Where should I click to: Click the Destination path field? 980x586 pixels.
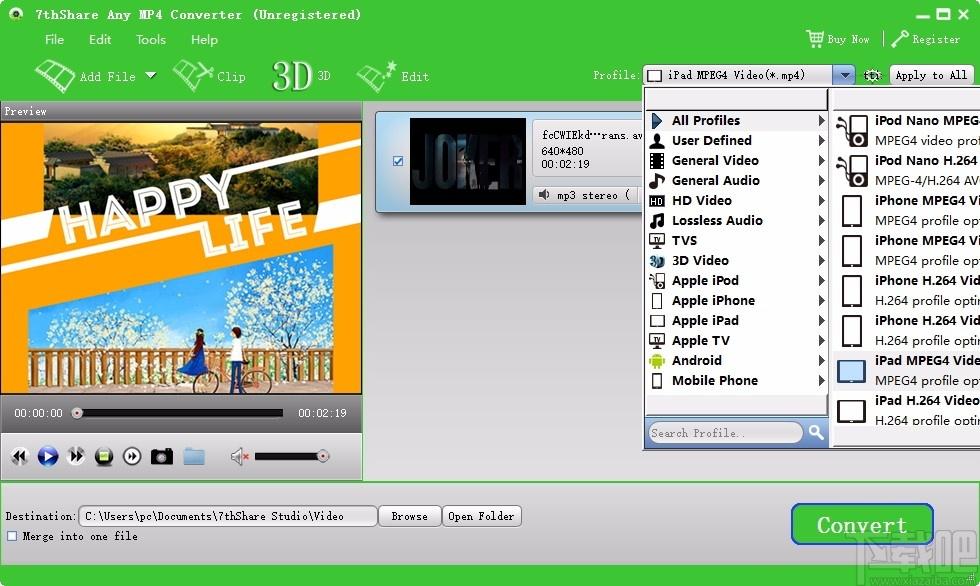(228, 516)
